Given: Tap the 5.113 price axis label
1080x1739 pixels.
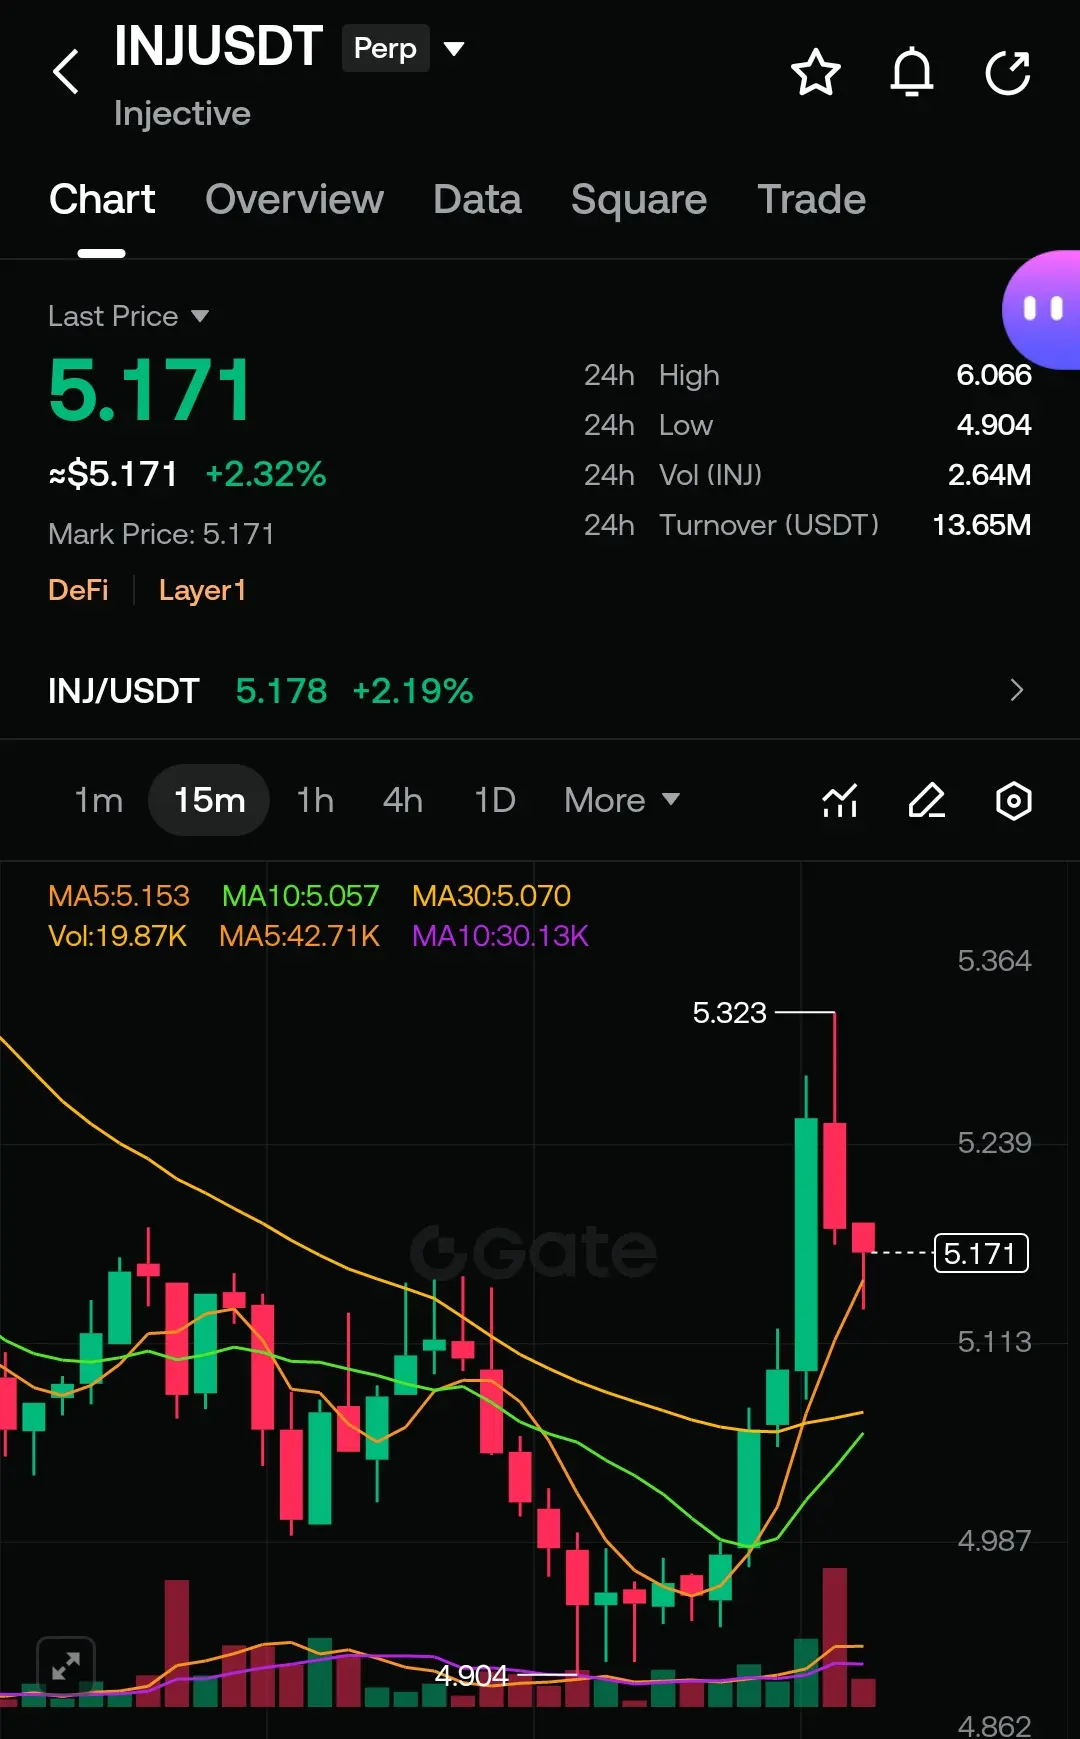Looking at the screenshot, I should pos(994,1342).
